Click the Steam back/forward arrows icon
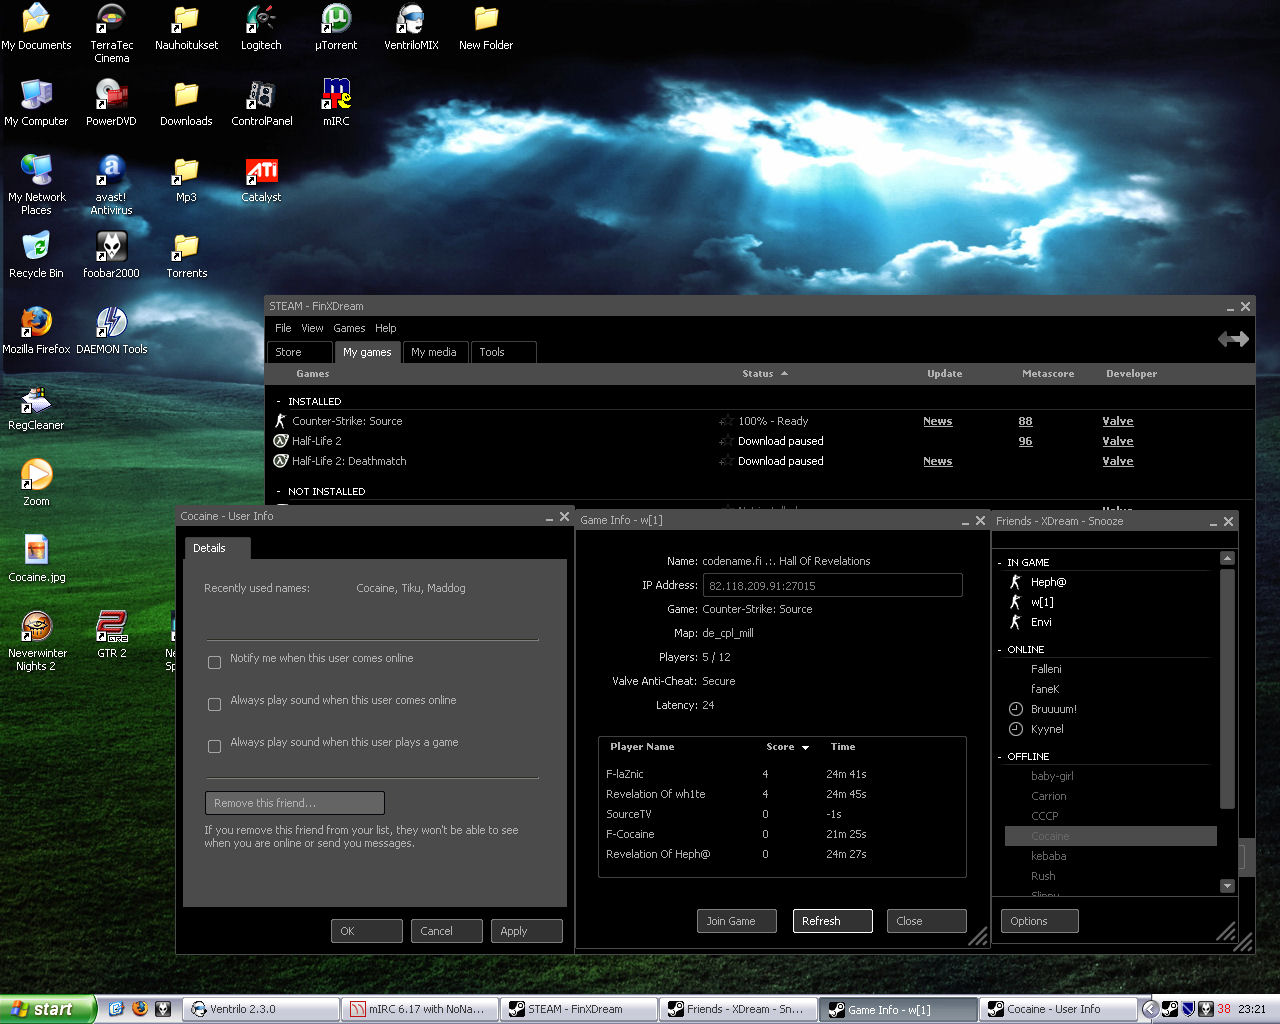This screenshot has height=1024, width=1280. click(1232, 339)
